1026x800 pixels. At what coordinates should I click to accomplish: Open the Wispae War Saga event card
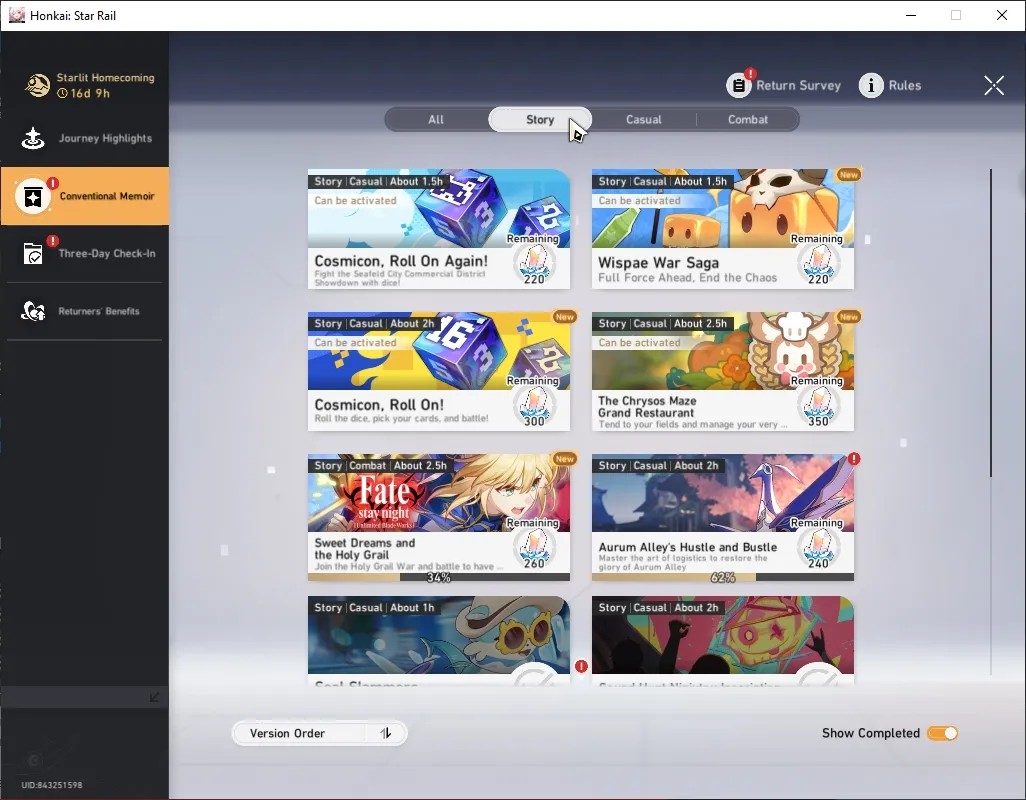click(x=722, y=229)
